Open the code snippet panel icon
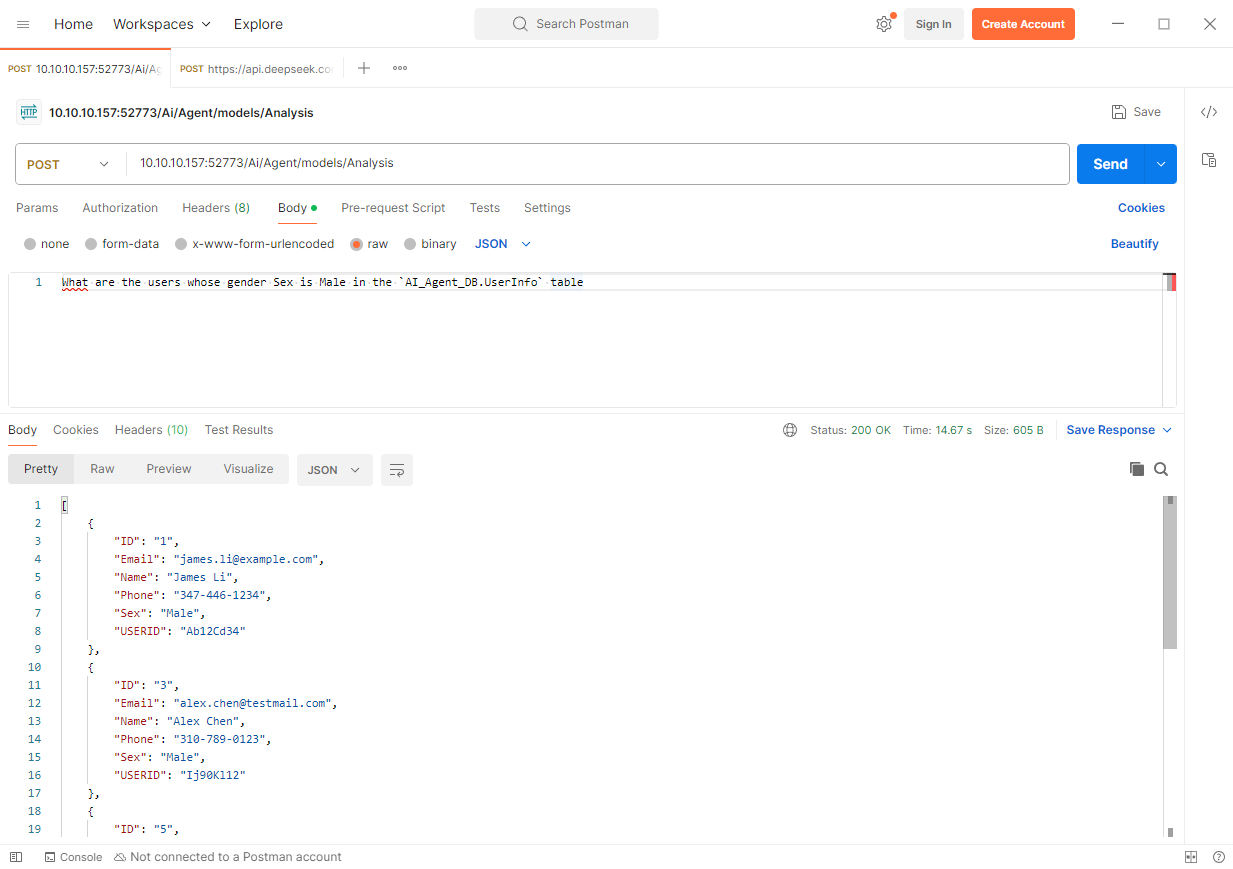The height and width of the screenshot is (869, 1233). tap(1208, 112)
